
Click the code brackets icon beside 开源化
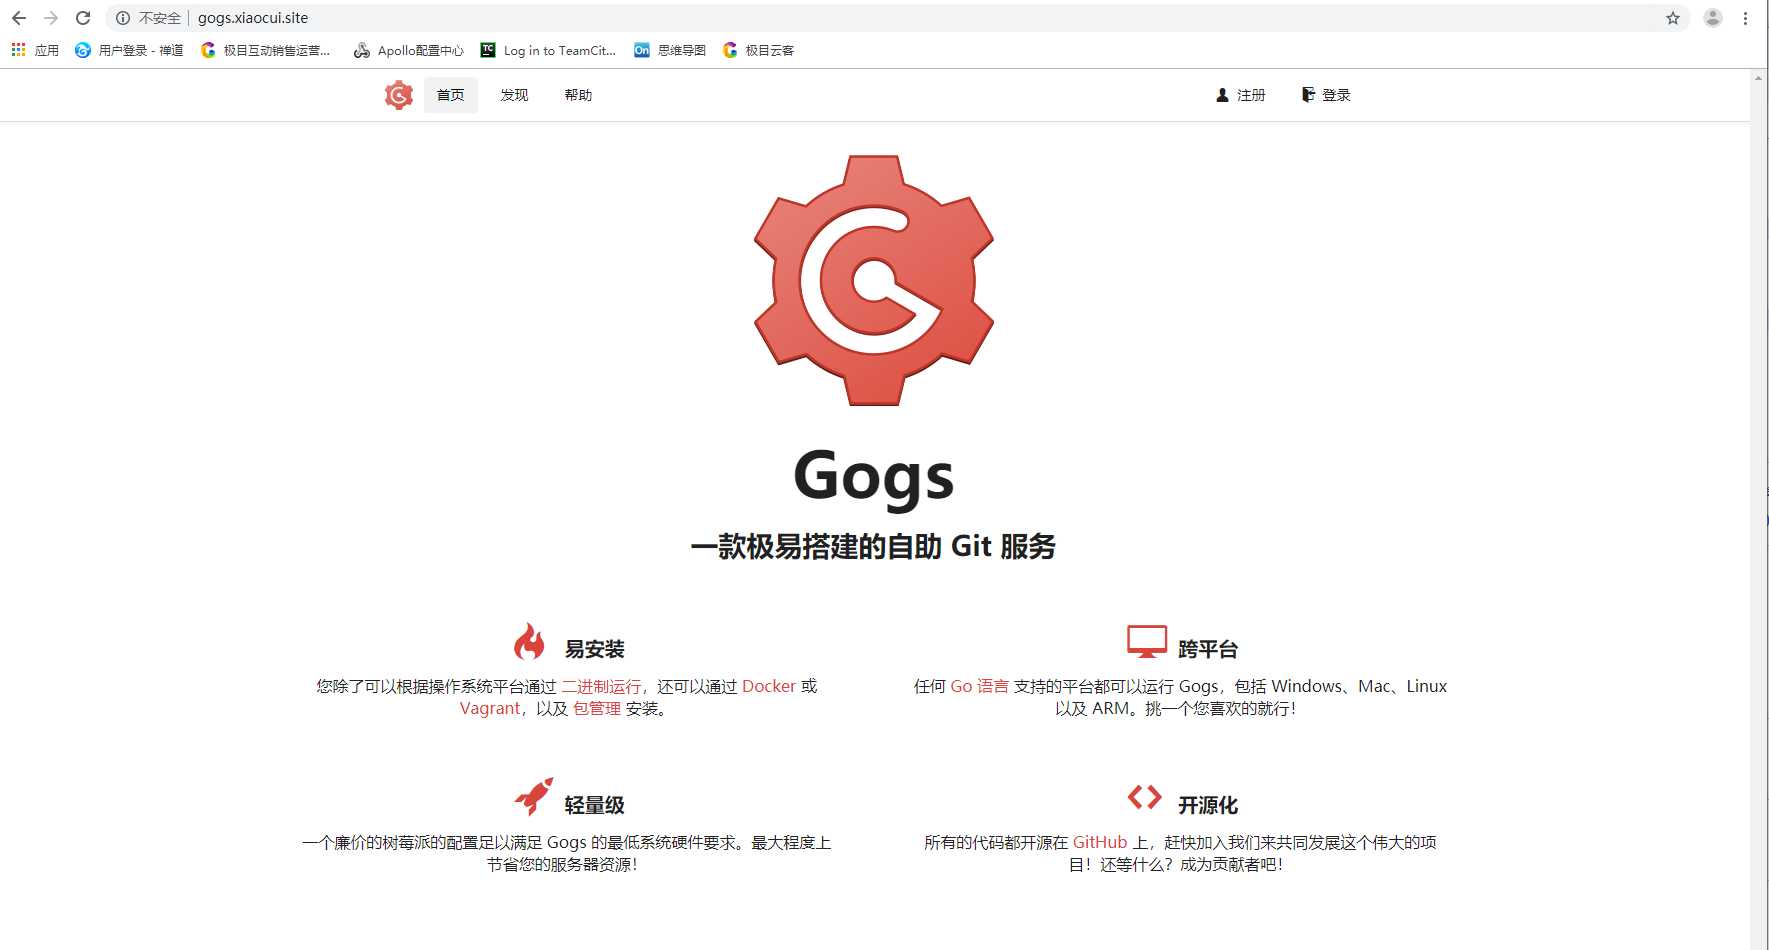[1145, 797]
